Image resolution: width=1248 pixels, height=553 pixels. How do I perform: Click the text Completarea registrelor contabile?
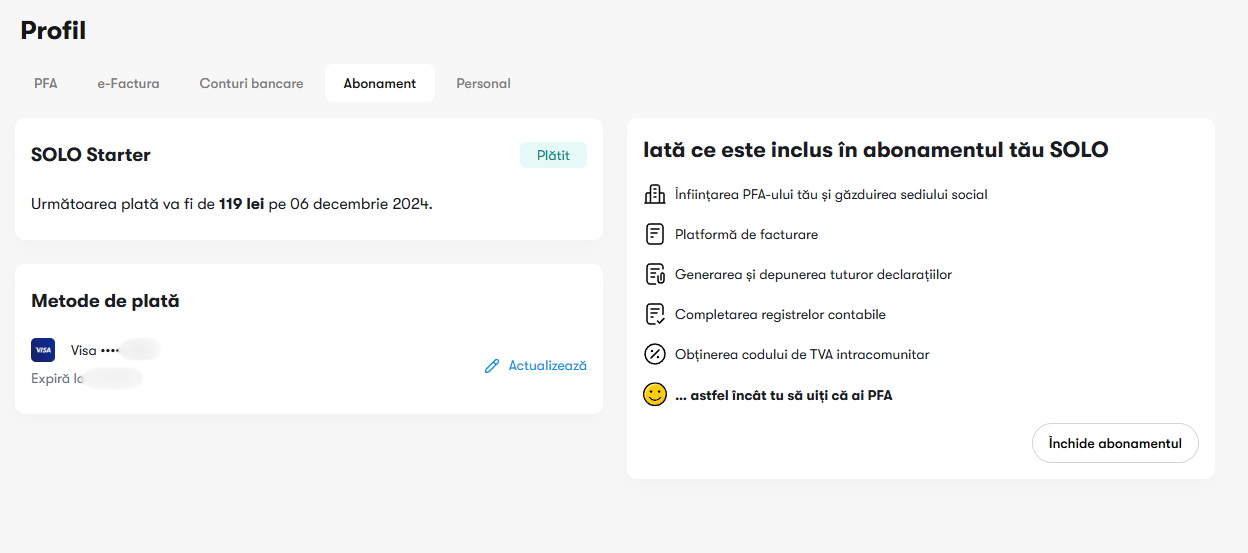coord(780,314)
